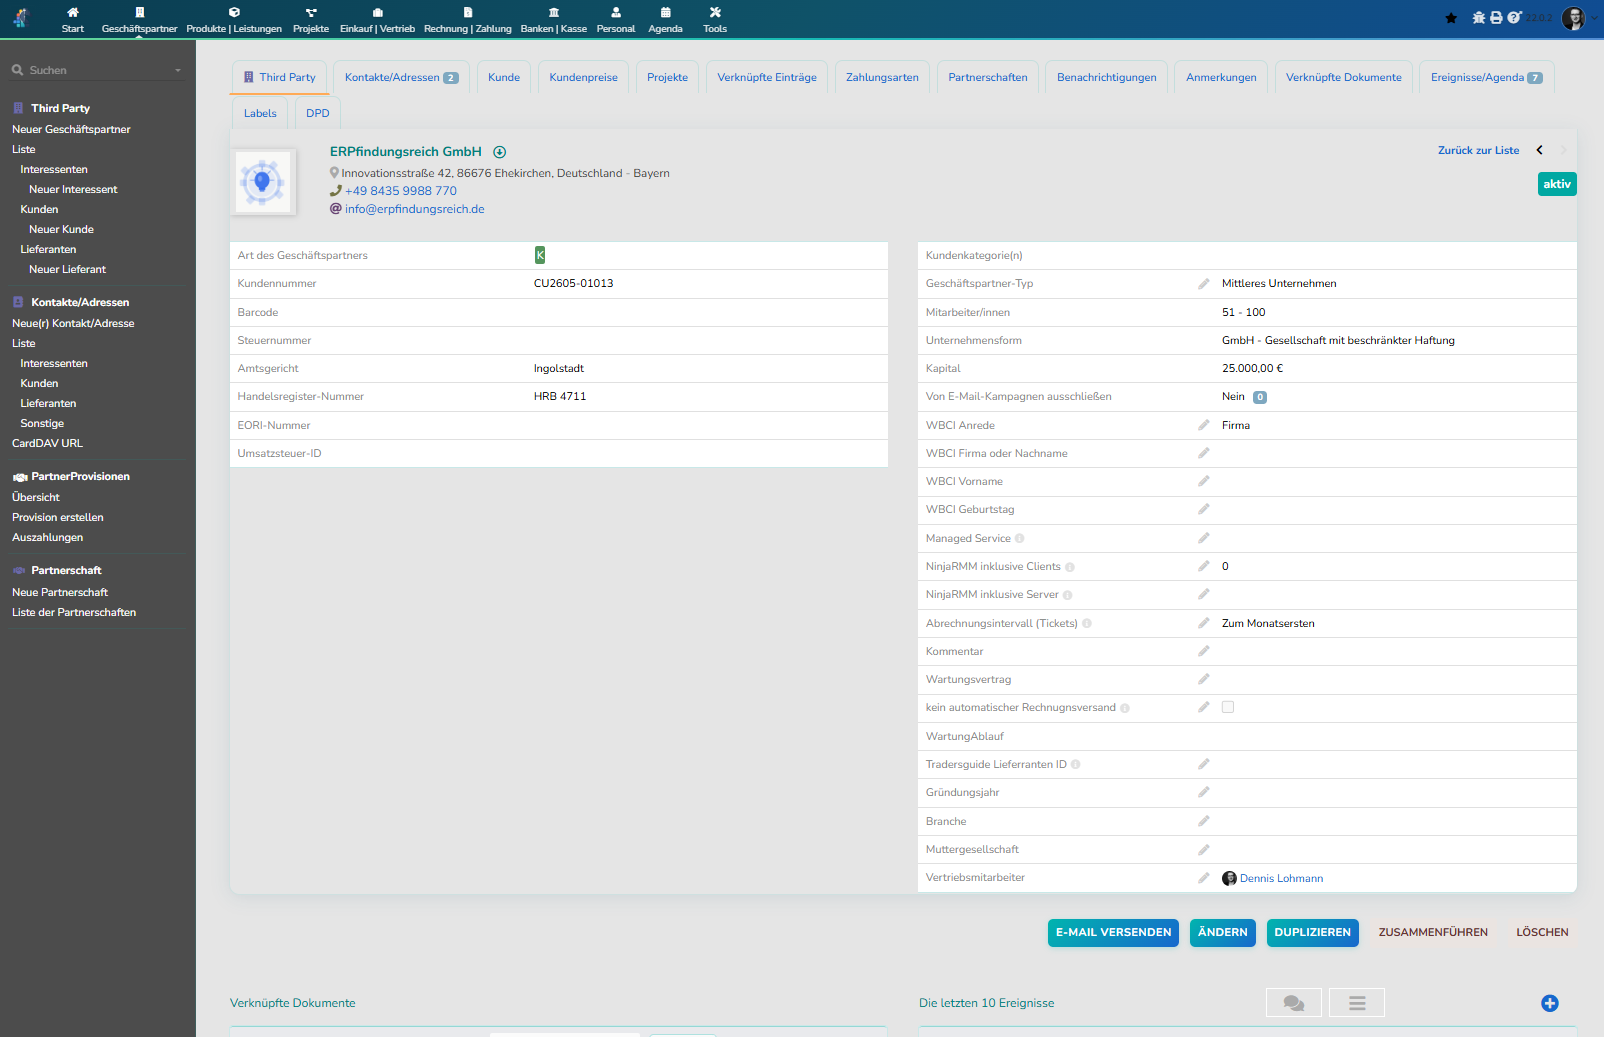Click the LÖSCHEN button
1604x1037 pixels.
pos(1542,932)
